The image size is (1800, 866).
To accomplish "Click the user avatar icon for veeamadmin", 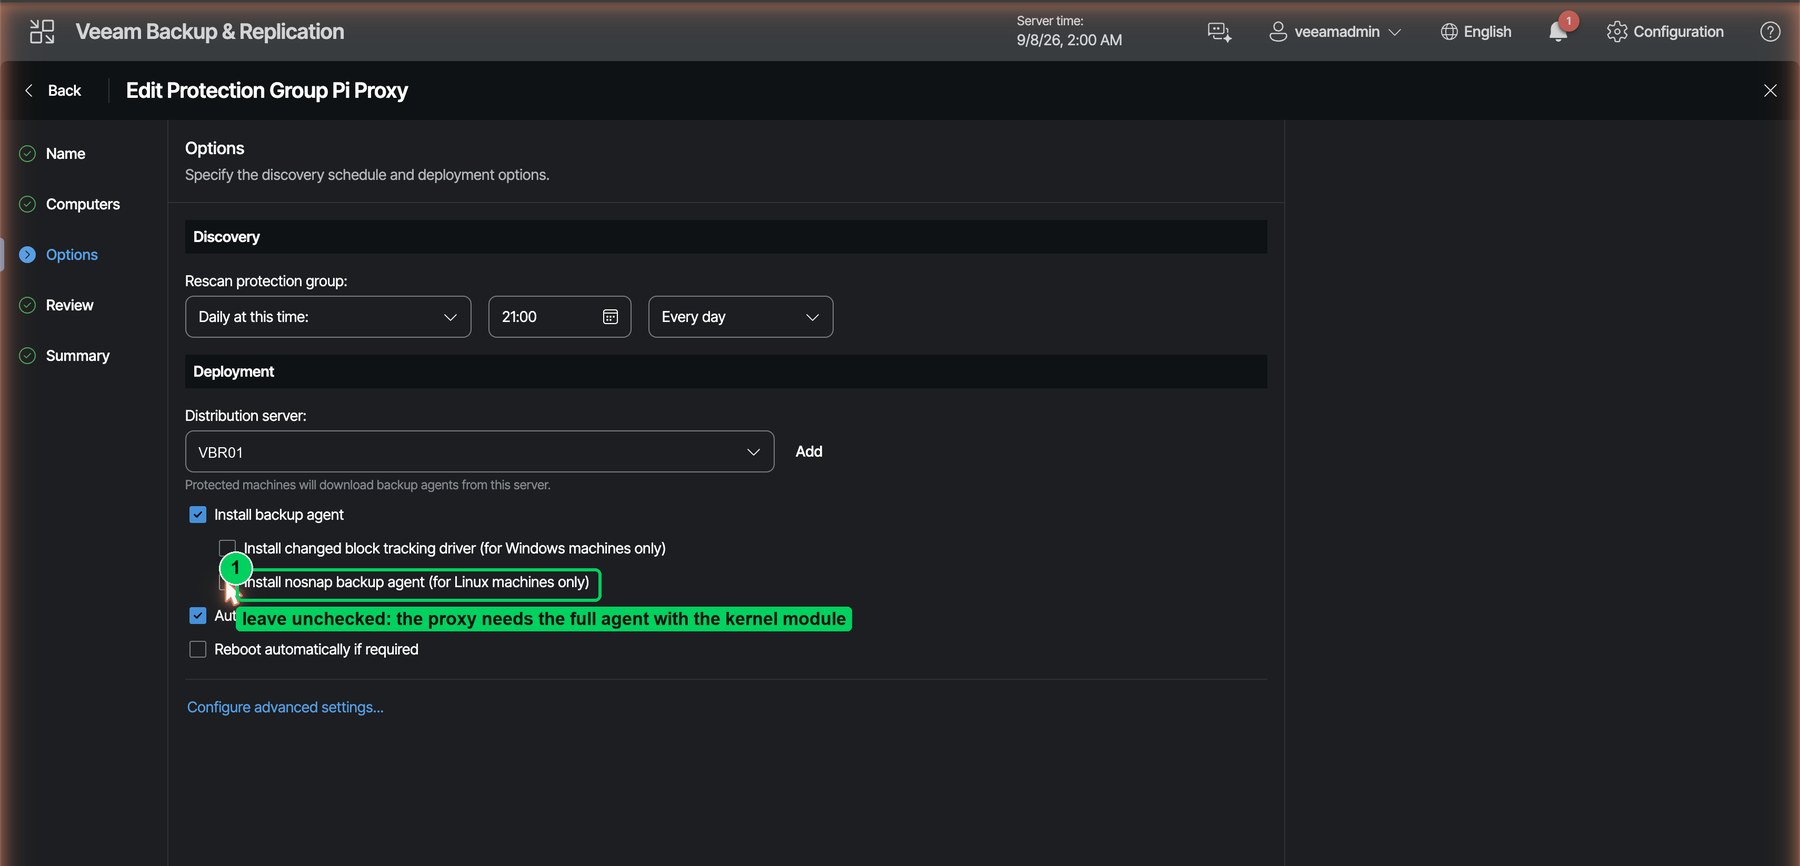I will (x=1278, y=32).
